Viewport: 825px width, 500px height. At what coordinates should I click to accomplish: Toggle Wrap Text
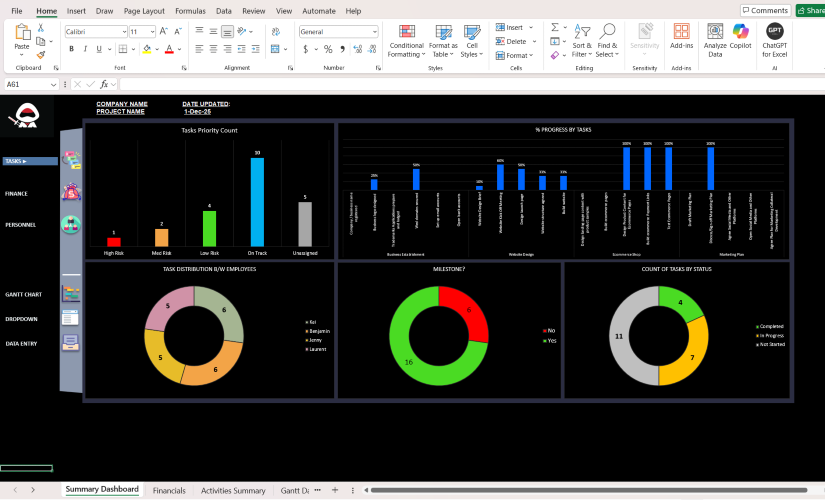(x=276, y=32)
